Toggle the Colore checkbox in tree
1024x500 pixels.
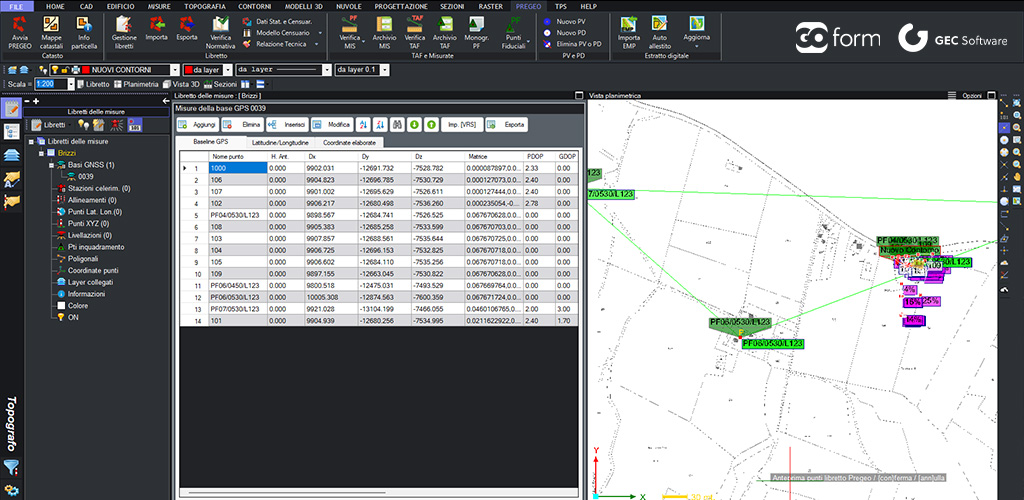click(61, 305)
